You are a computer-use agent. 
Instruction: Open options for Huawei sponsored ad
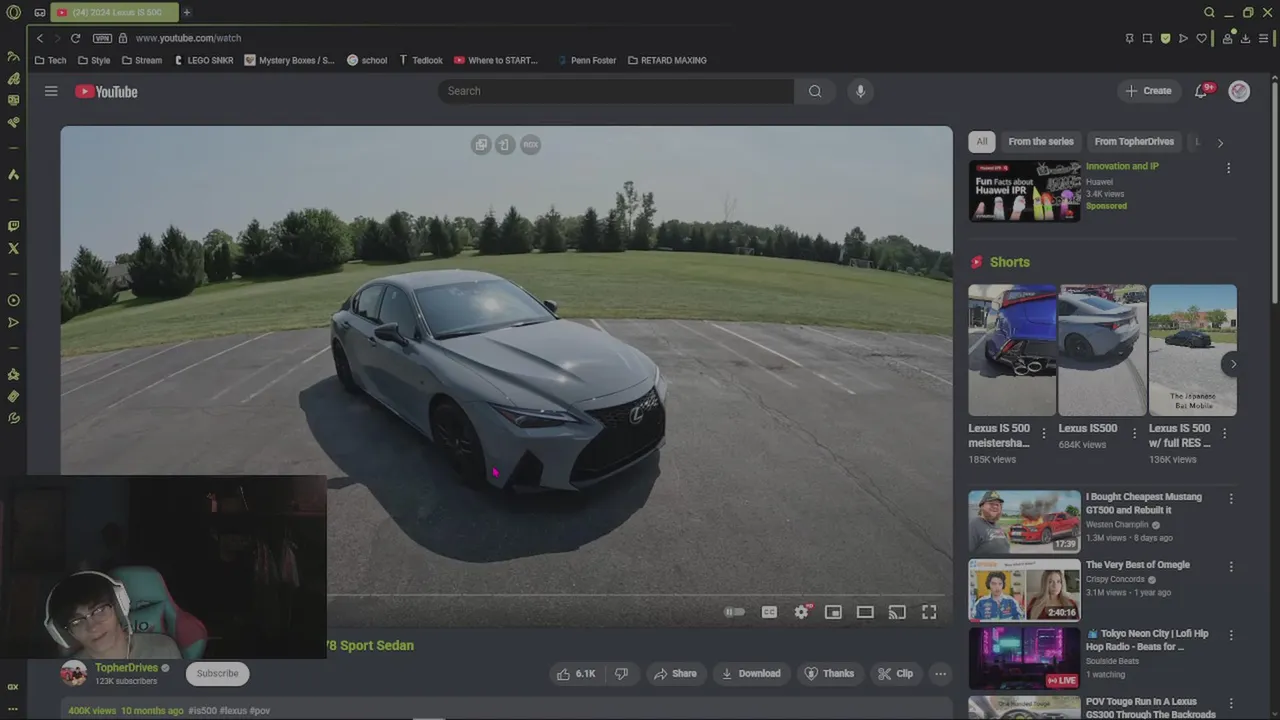click(x=1228, y=168)
